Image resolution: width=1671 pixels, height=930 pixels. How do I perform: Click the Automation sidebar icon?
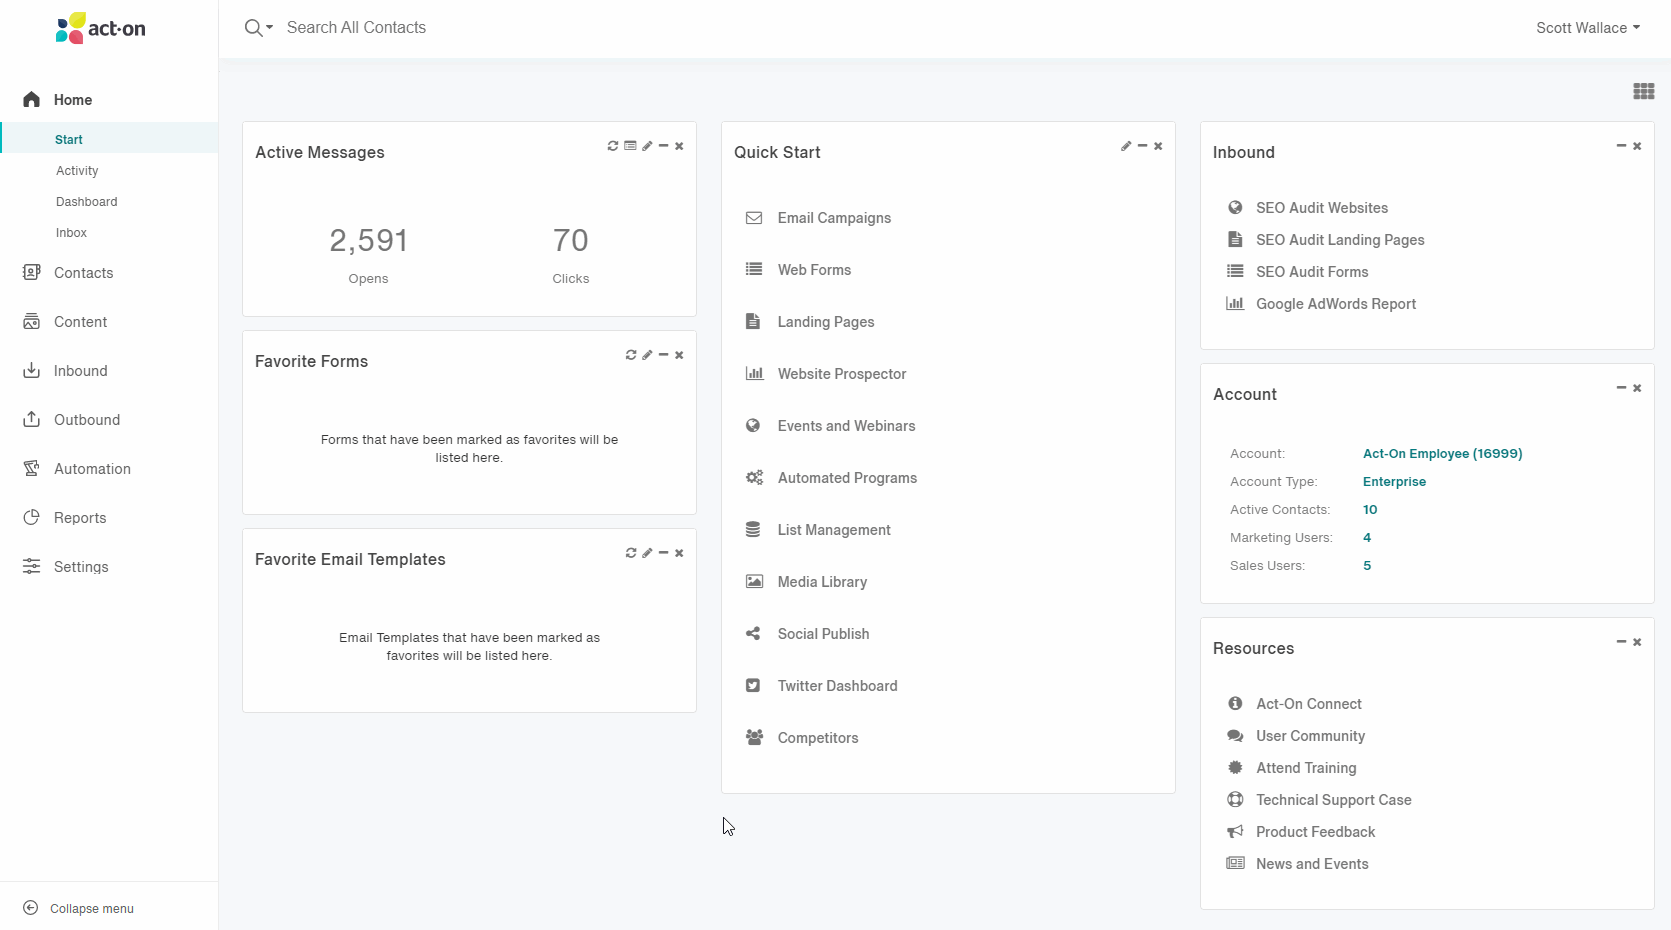32,468
